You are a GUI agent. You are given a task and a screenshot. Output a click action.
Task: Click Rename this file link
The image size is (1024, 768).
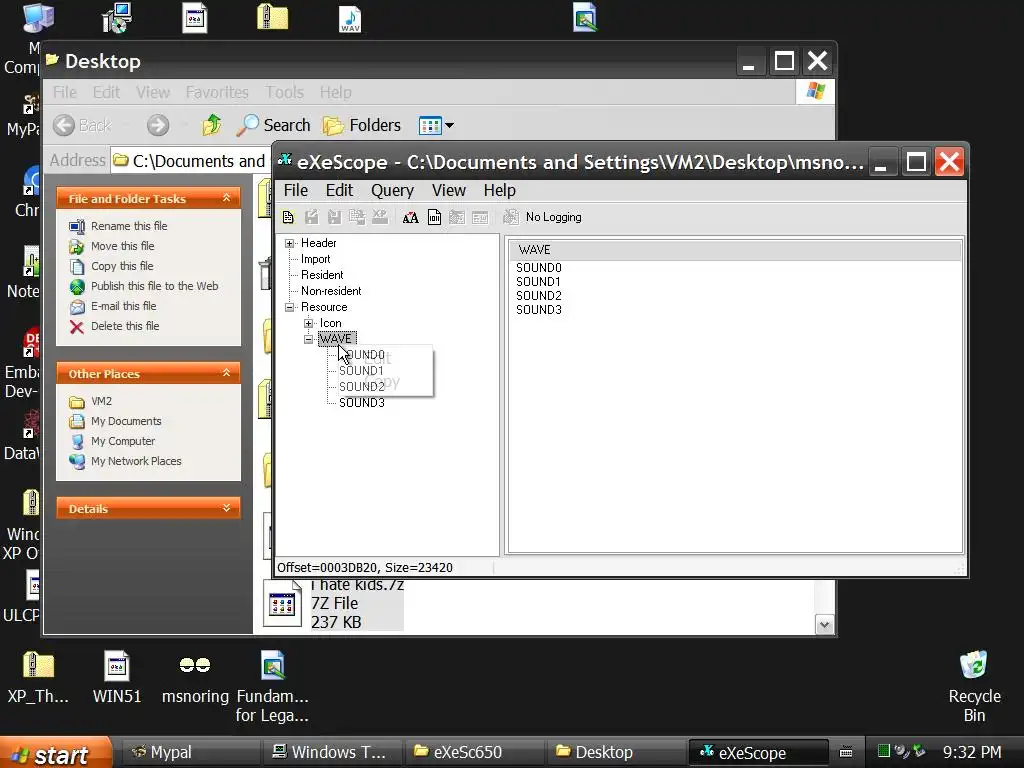coord(129,226)
